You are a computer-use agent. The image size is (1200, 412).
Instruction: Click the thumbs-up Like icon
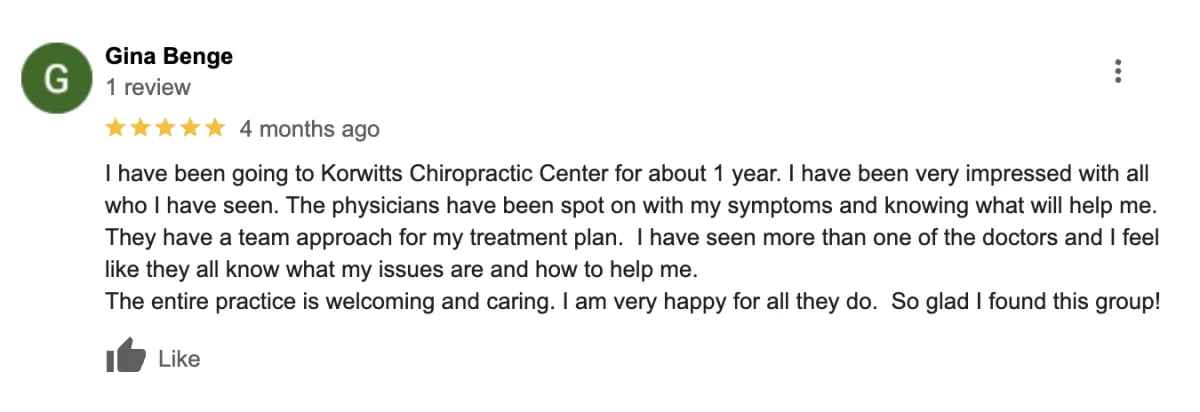126,357
